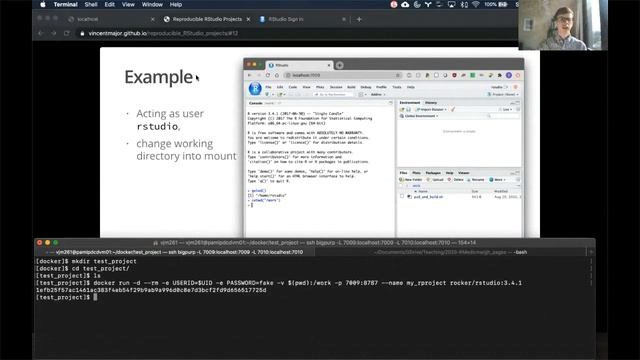This screenshot has width=640, height=360.
Task: Check the box beside pull_and_build.sh
Action: tap(402, 196)
